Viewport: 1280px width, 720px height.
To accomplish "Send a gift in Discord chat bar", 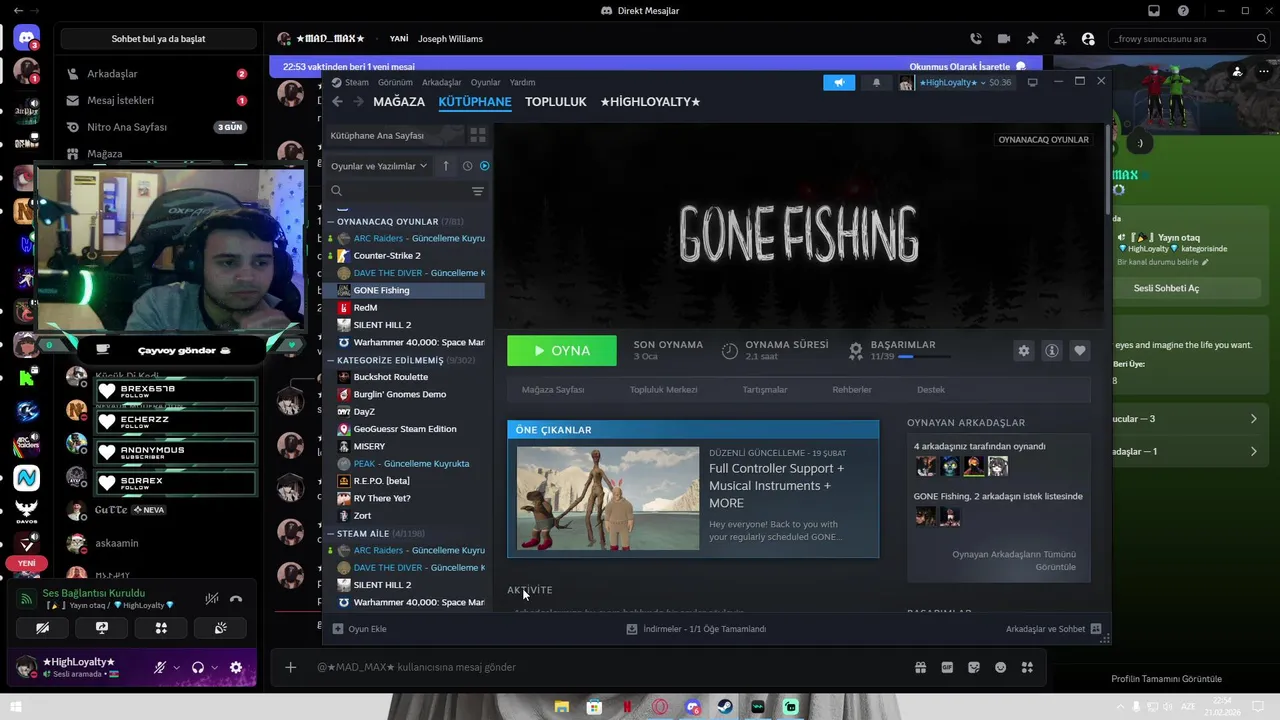I will pos(921,667).
